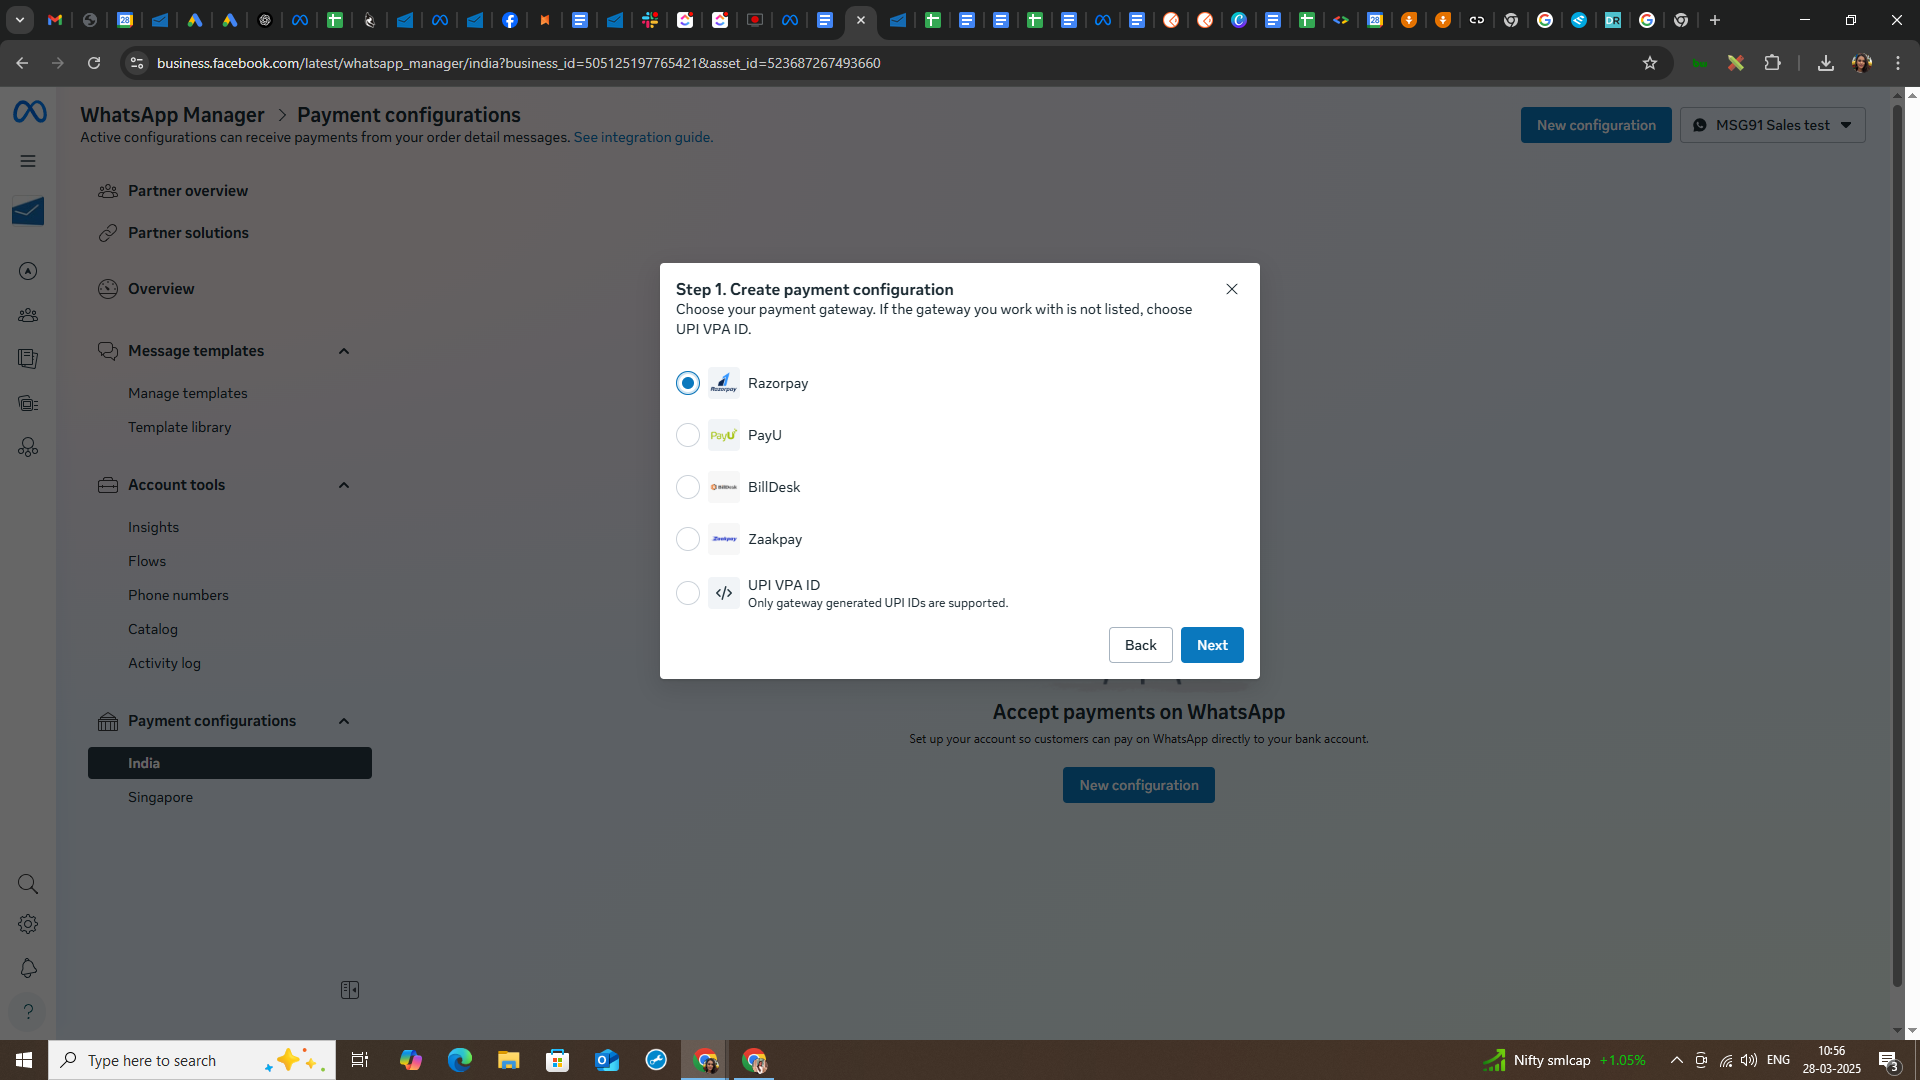This screenshot has height=1080, width=1920.
Task: Select UPI VPA ID radio option
Action: (x=688, y=593)
